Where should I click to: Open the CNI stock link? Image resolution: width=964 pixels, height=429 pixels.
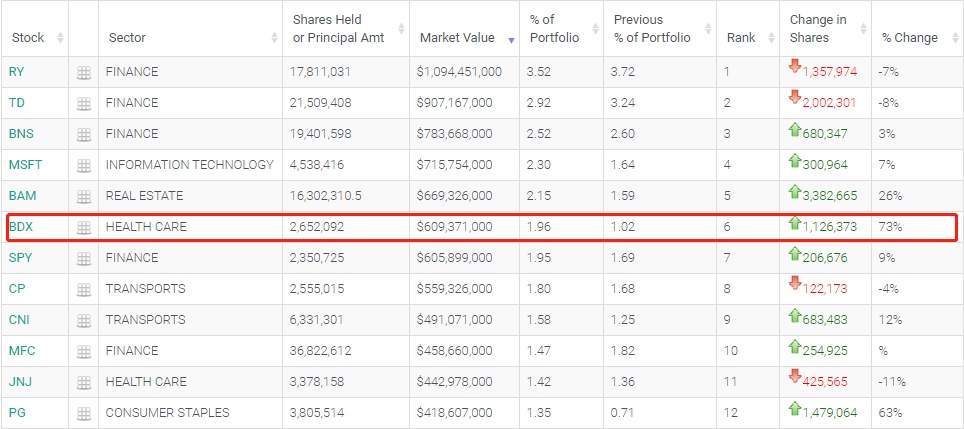19,320
